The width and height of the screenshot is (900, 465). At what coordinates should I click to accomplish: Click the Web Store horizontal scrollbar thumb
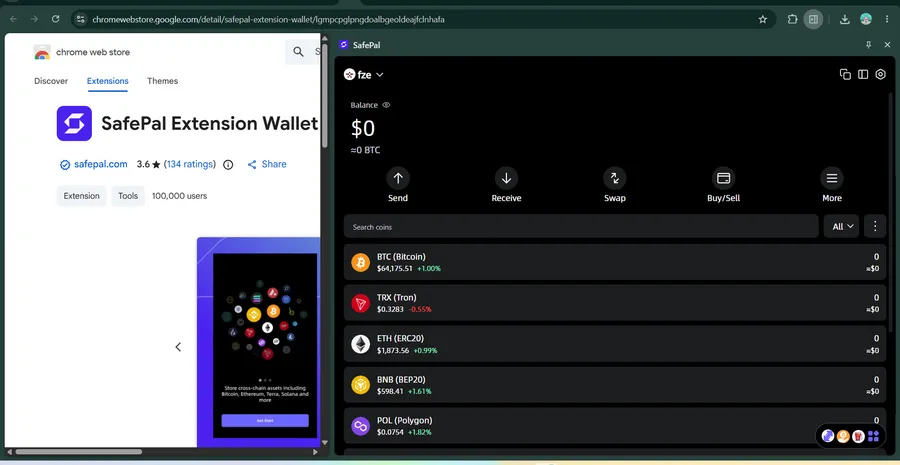pos(78,452)
